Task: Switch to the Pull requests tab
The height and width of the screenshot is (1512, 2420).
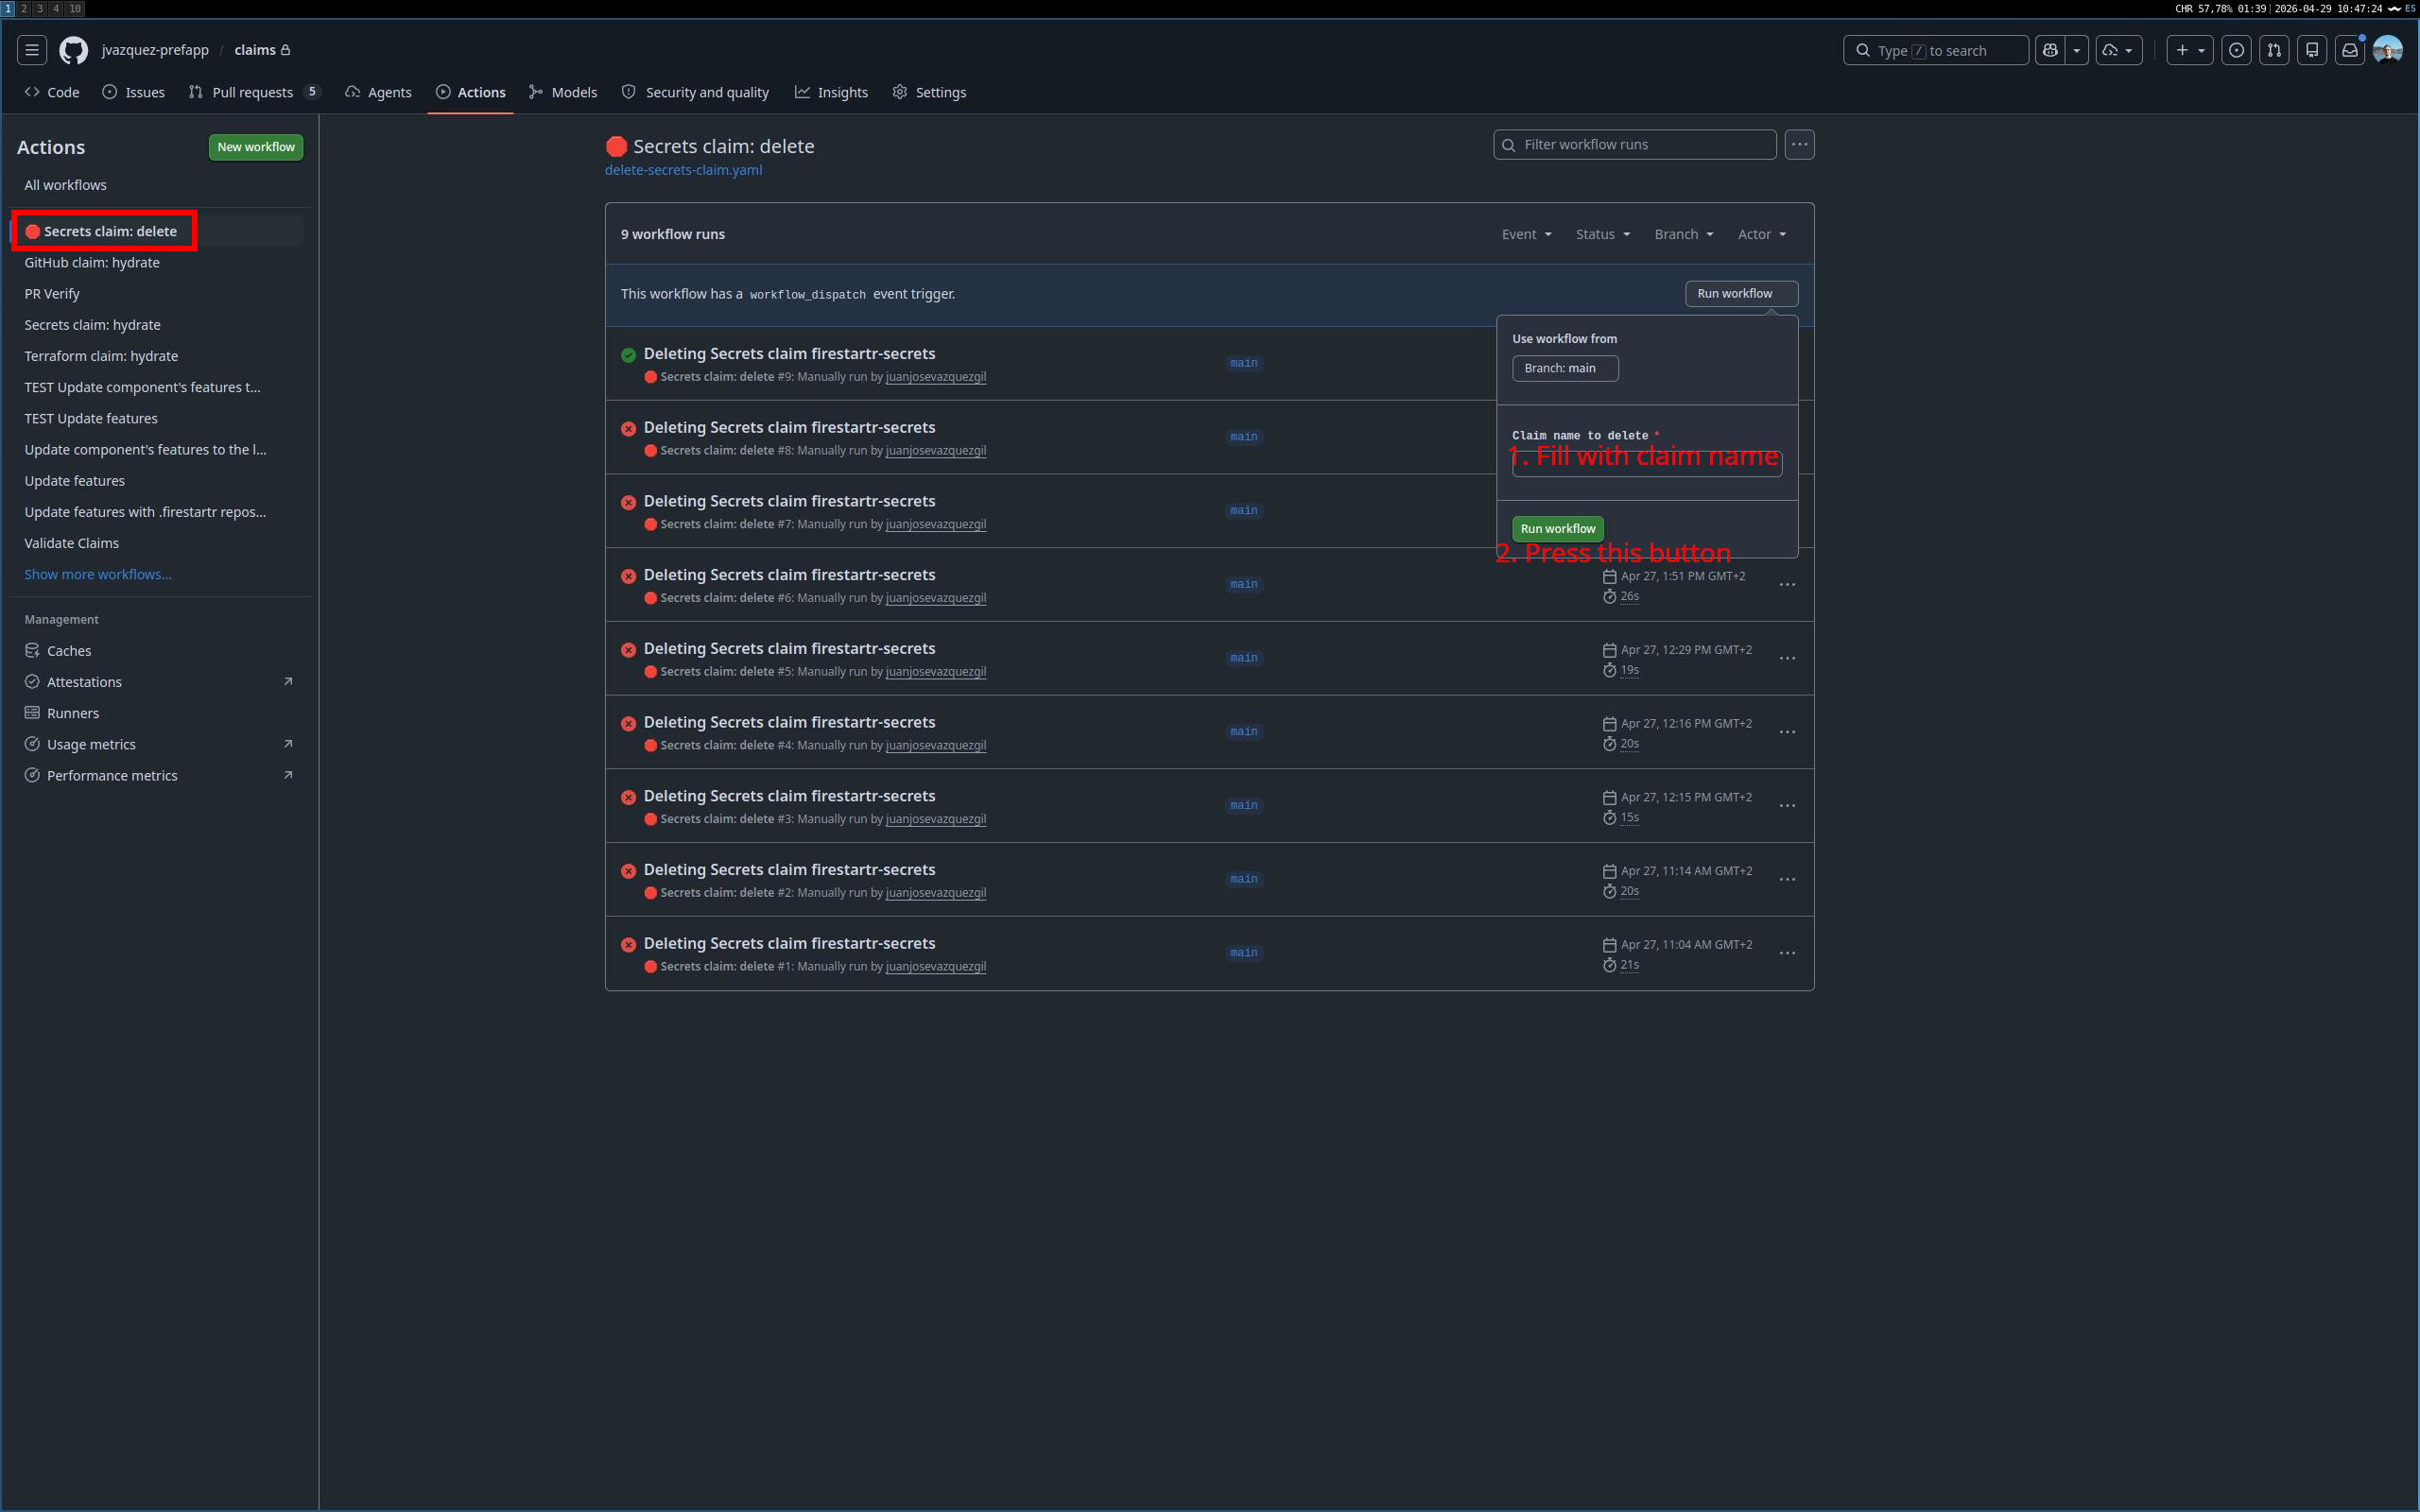Action: pyautogui.click(x=254, y=92)
